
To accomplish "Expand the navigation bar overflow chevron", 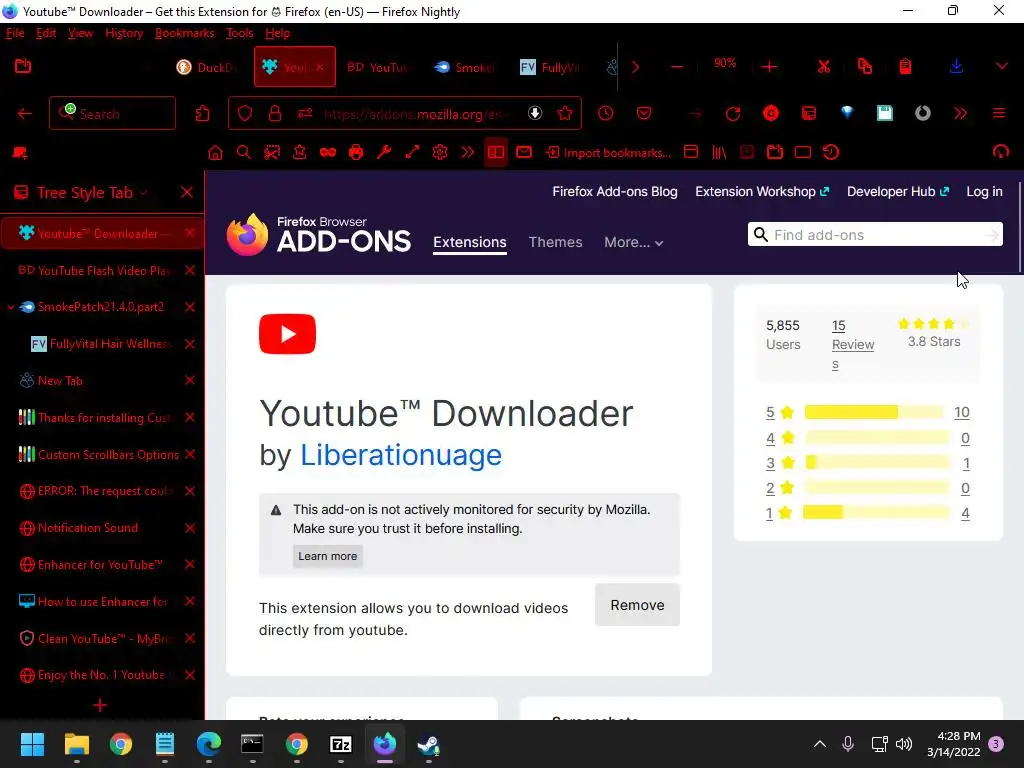I will coord(960,114).
